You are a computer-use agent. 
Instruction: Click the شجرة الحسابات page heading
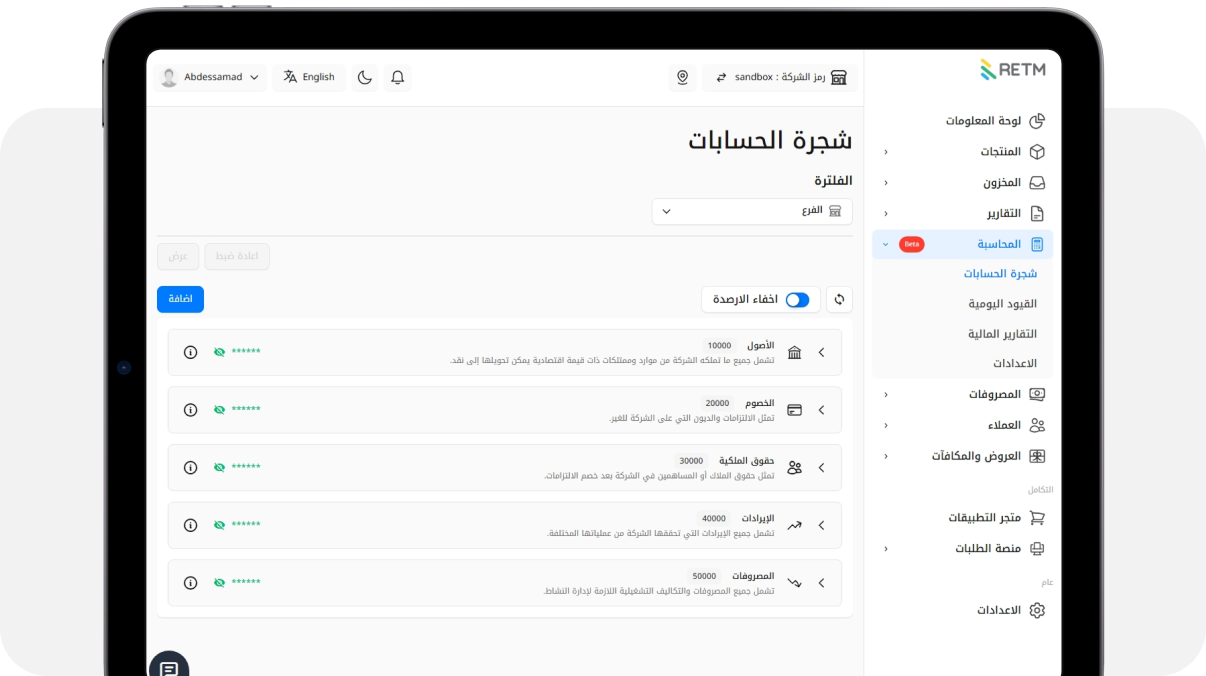coord(770,141)
